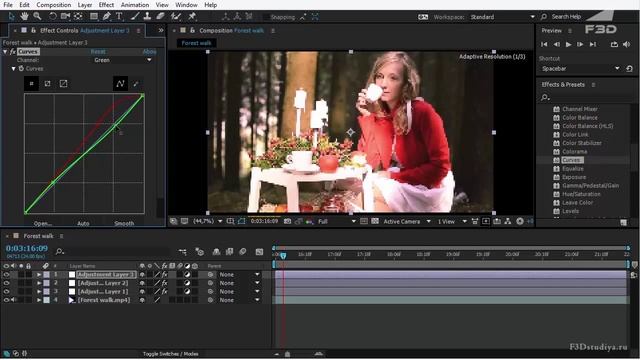Collapse the Curves effect twirl arrow
Screen dimensions: 640x360
5,52
